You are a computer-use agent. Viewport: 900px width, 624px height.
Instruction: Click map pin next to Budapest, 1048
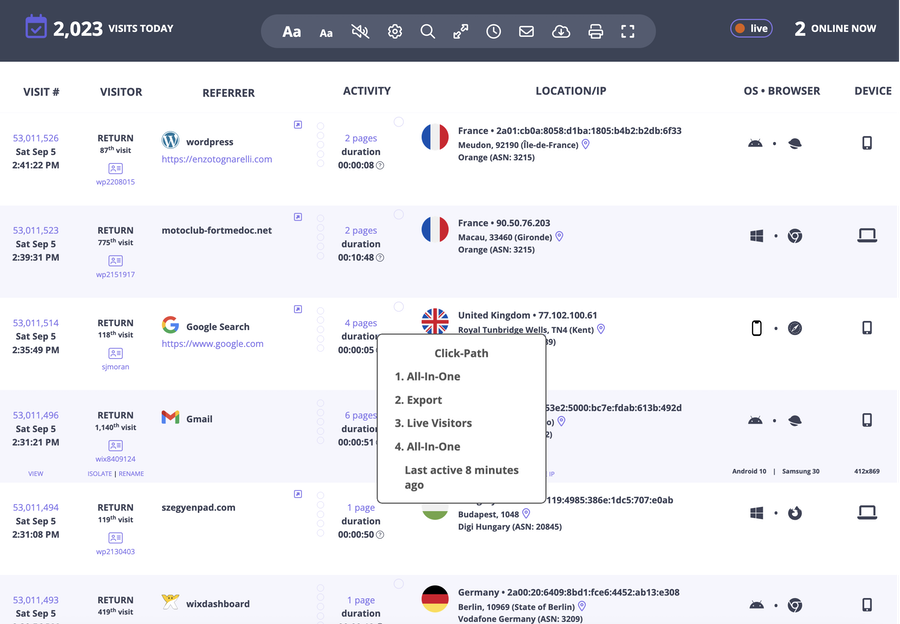(x=526, y=514)
